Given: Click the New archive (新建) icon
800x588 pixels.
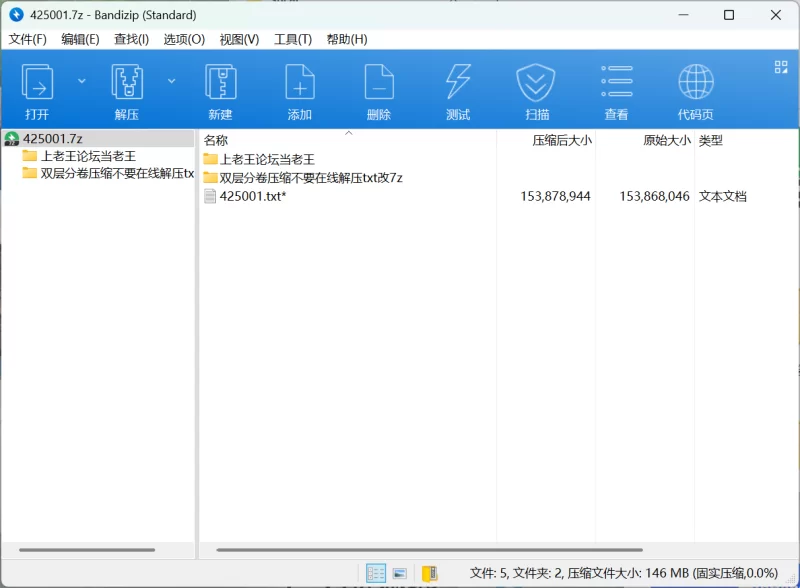Looking at the screenshot, I should tap(220, 82).
